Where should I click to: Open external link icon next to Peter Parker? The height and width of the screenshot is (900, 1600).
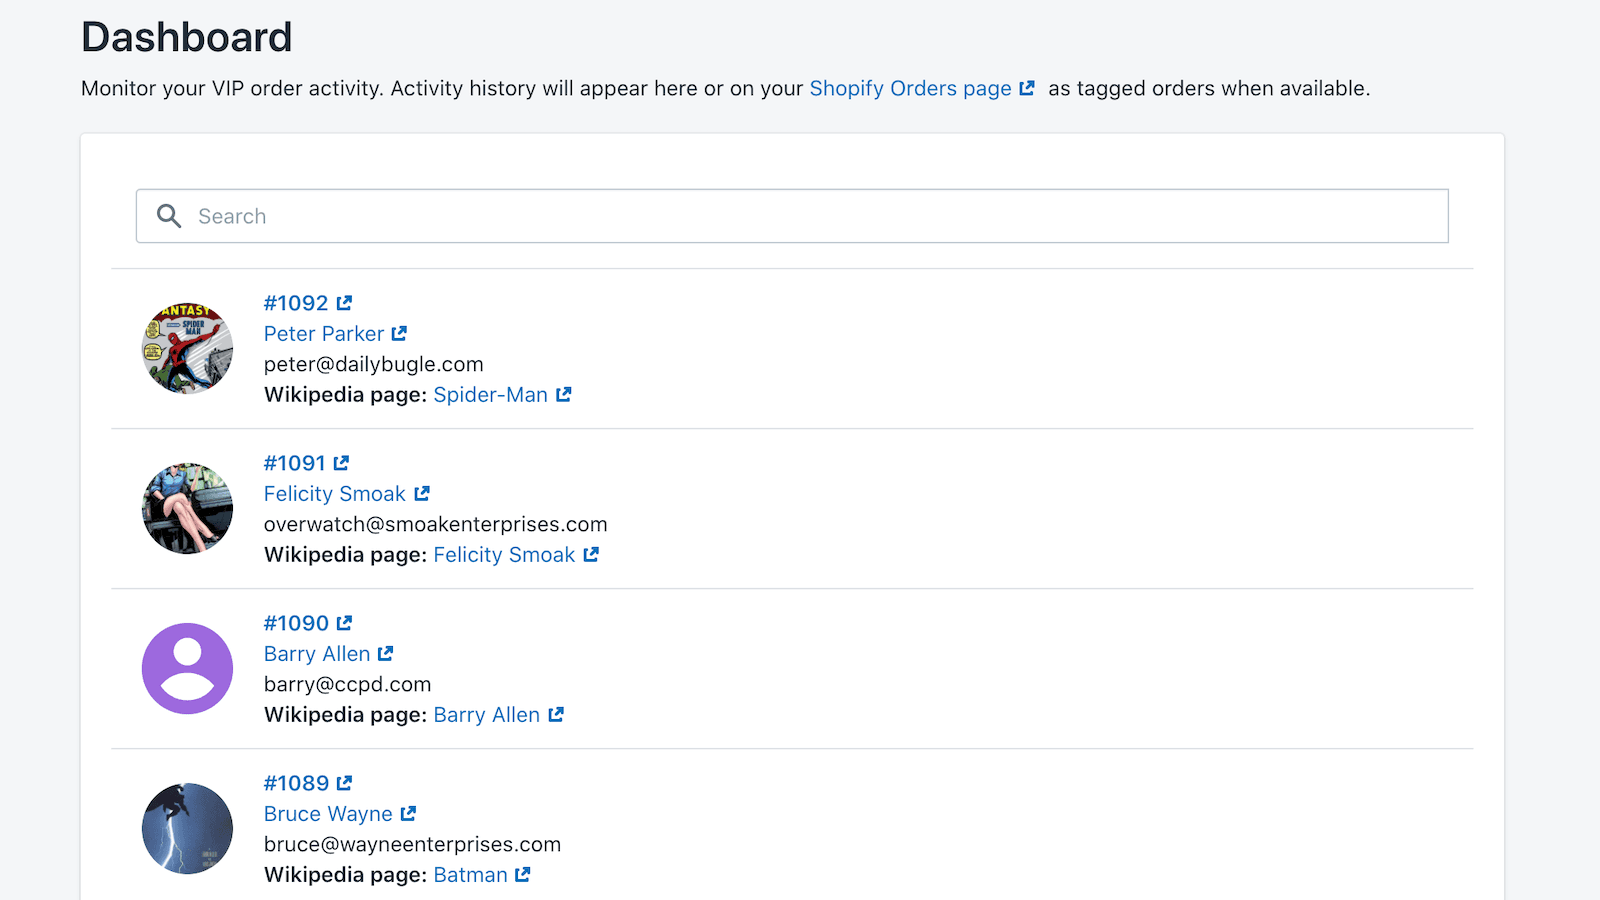click(399, 333)
